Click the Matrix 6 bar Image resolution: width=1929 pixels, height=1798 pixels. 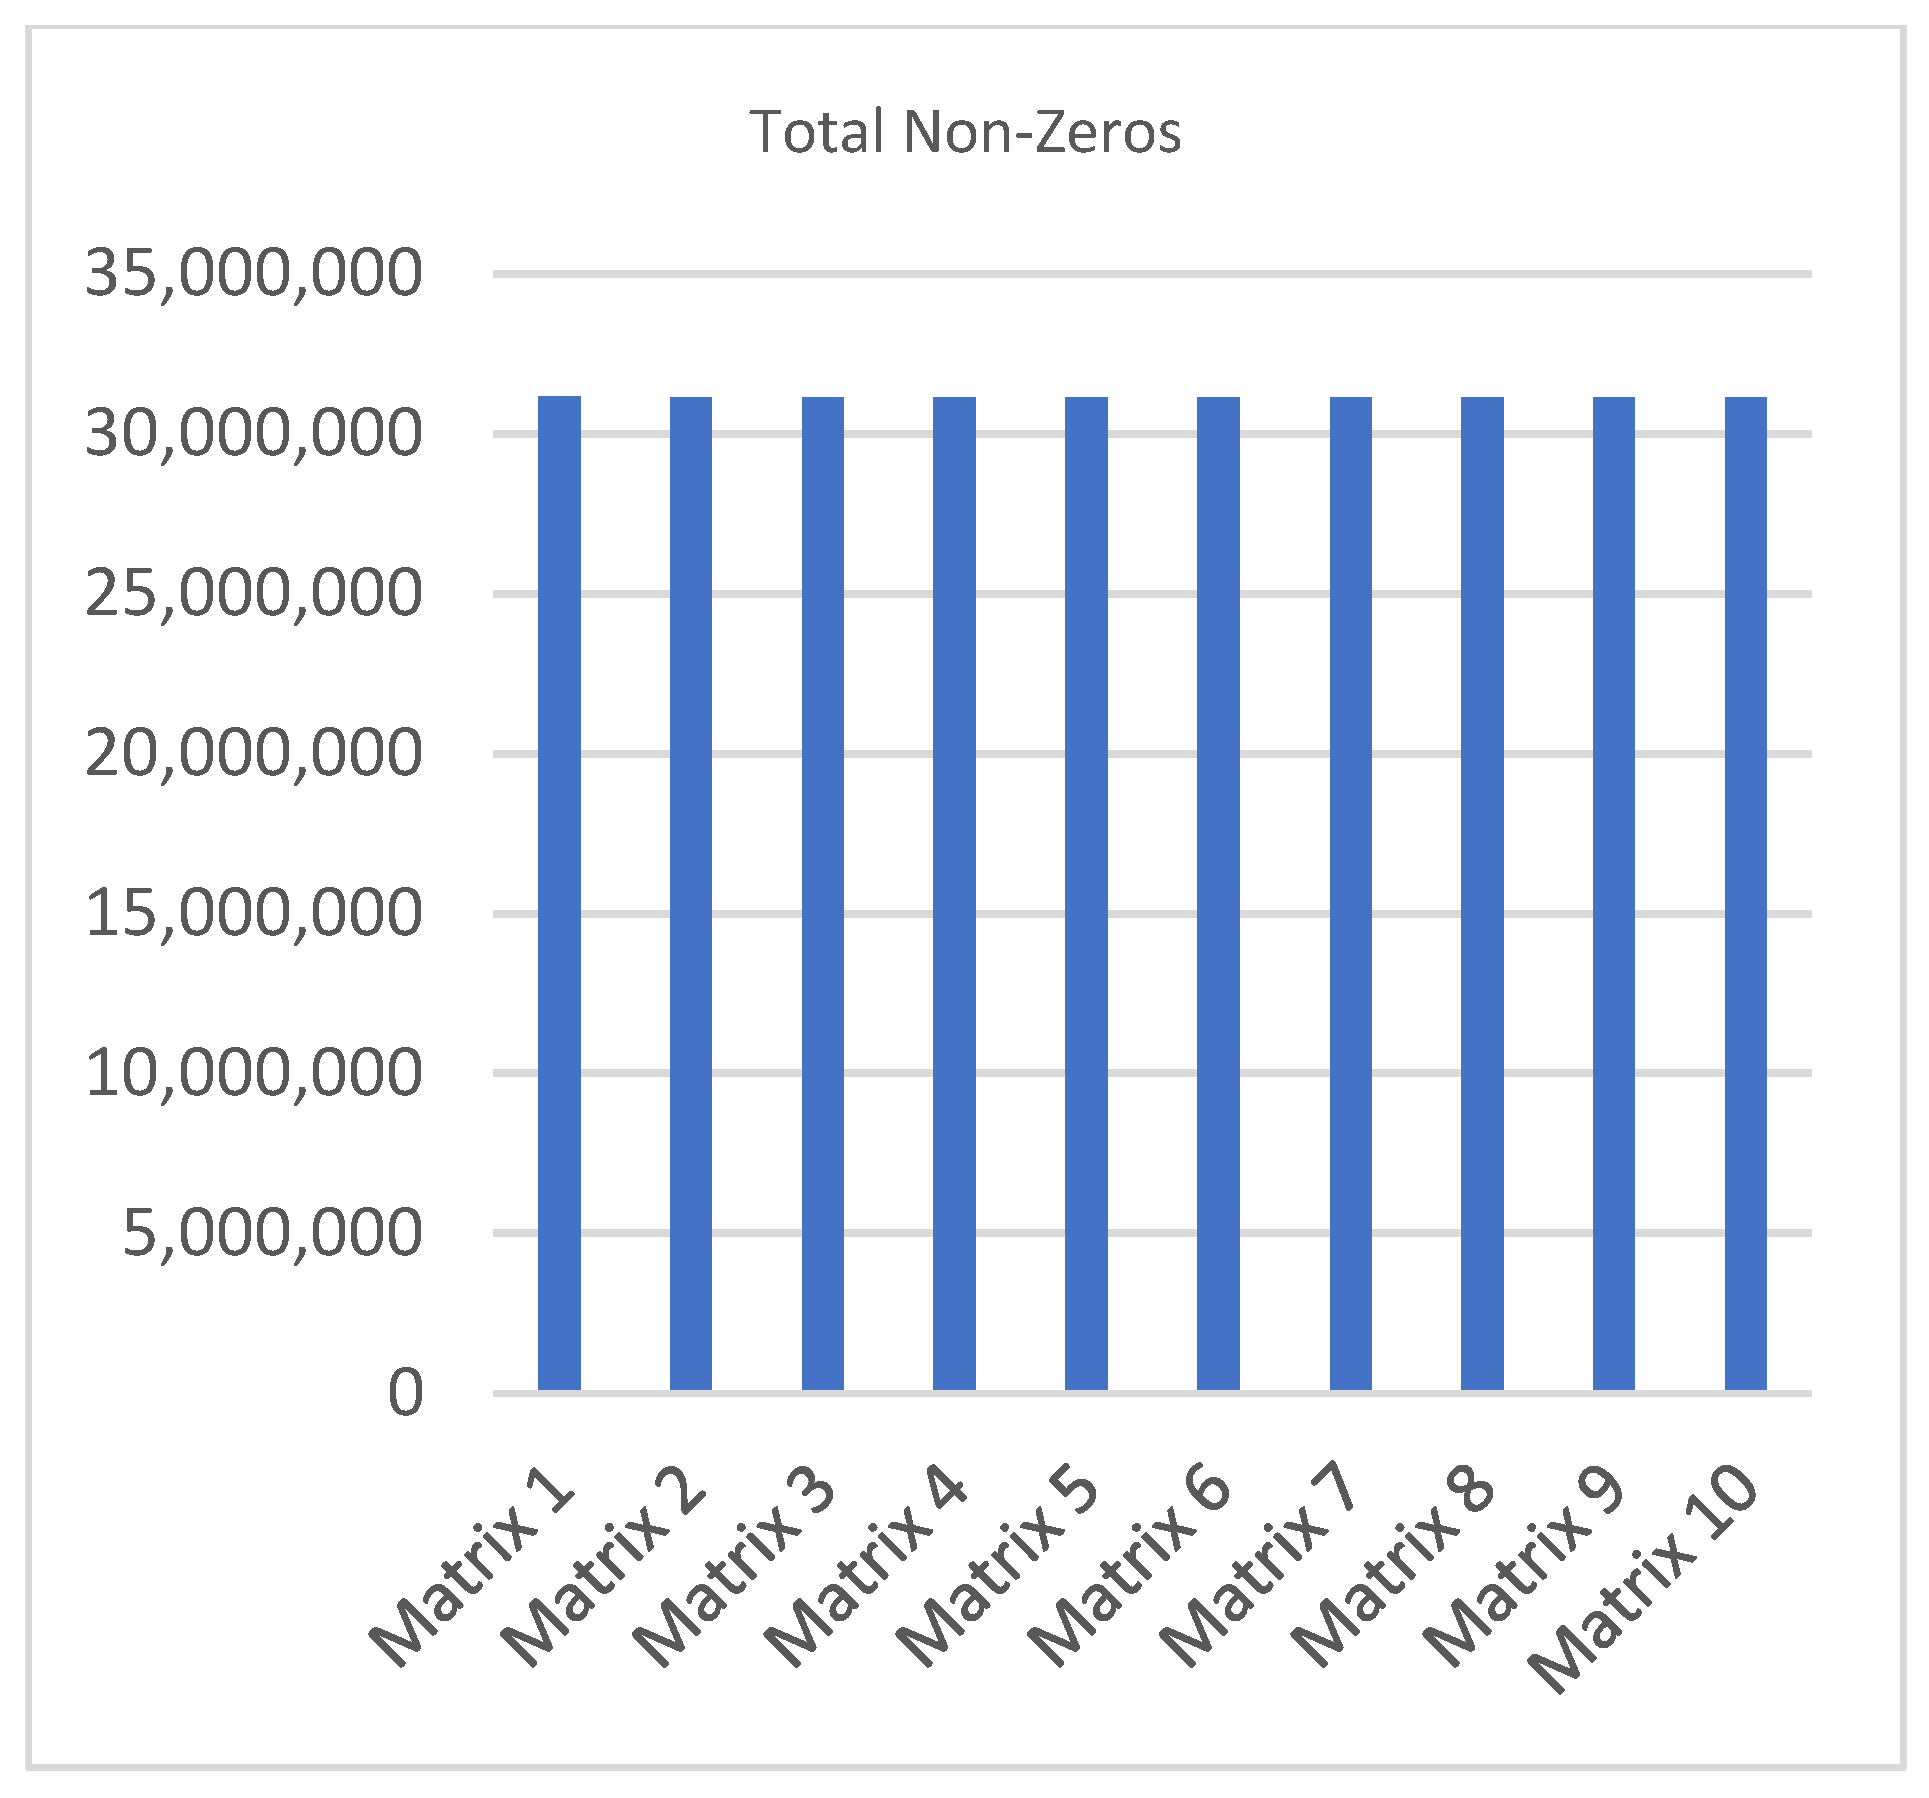coord(1218,893)
